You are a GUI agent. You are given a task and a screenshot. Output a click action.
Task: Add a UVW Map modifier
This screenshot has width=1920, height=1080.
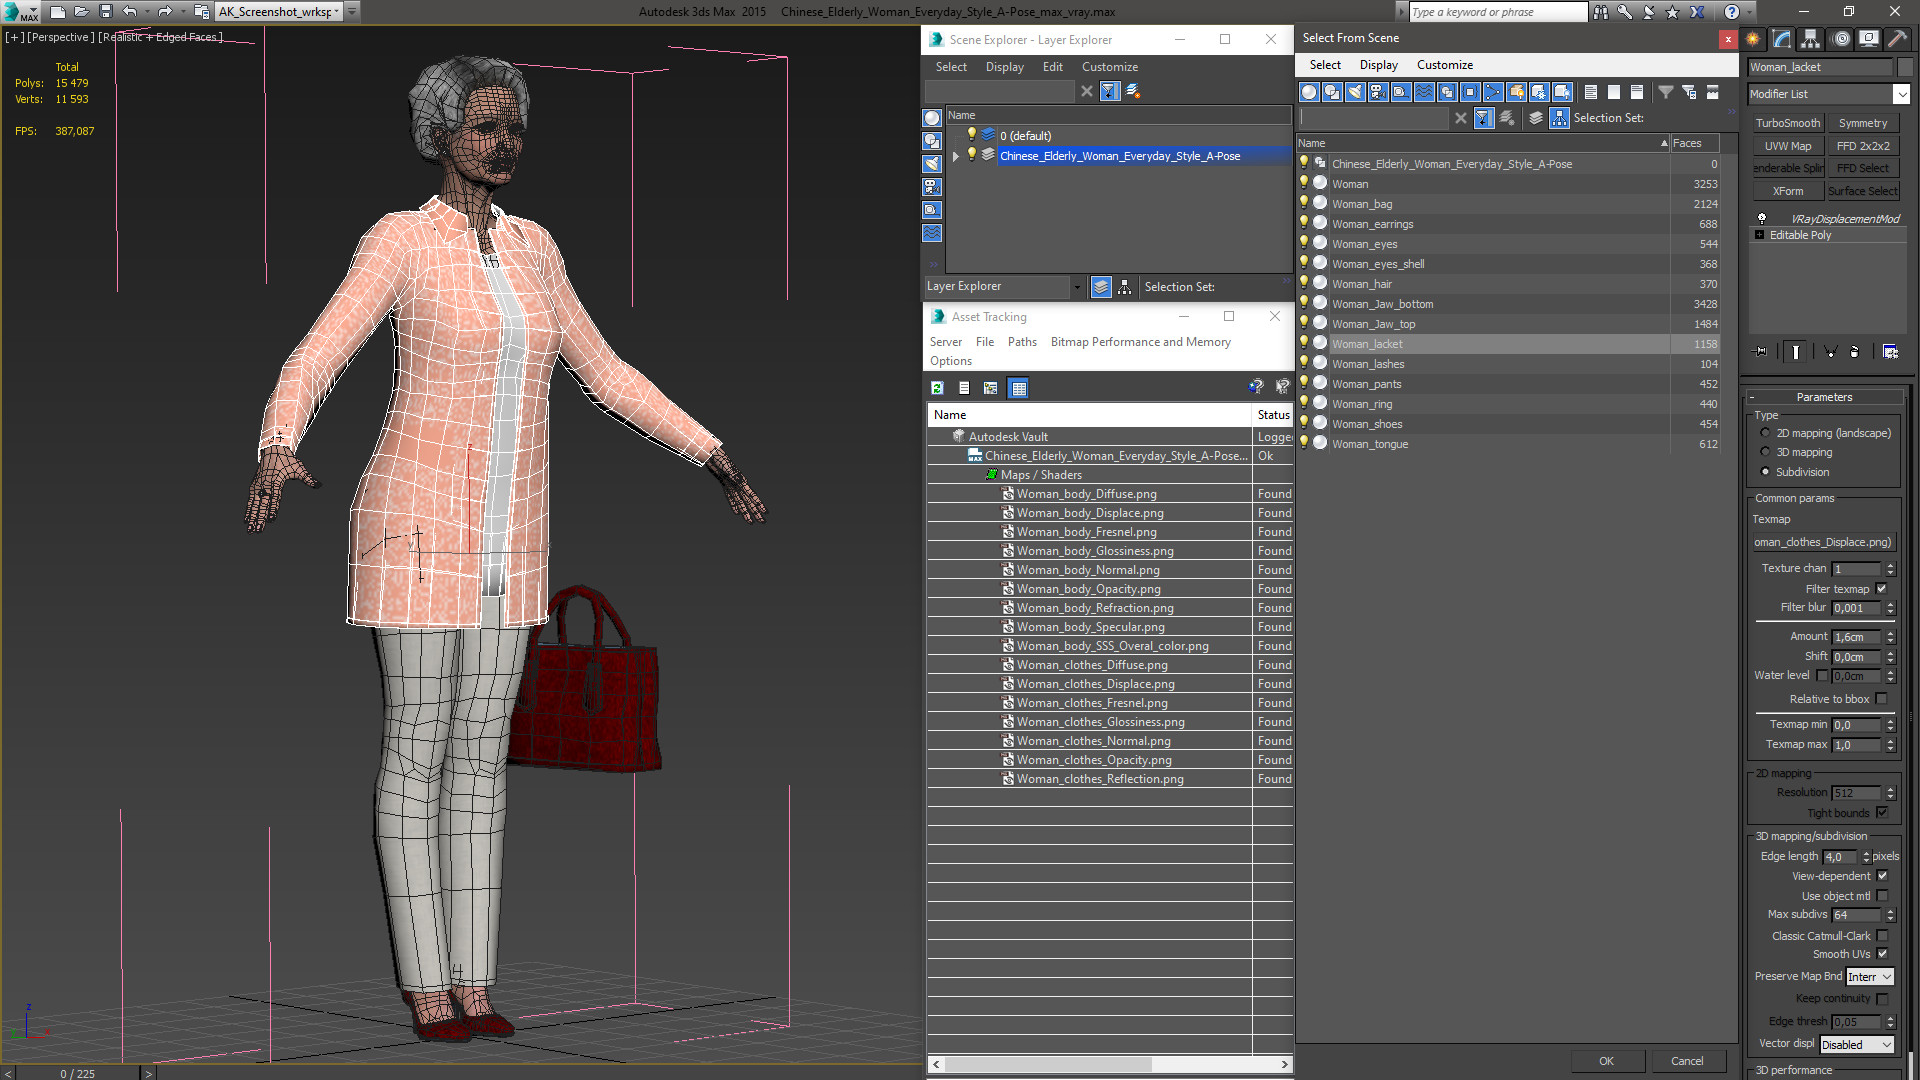click(1787, 146)
